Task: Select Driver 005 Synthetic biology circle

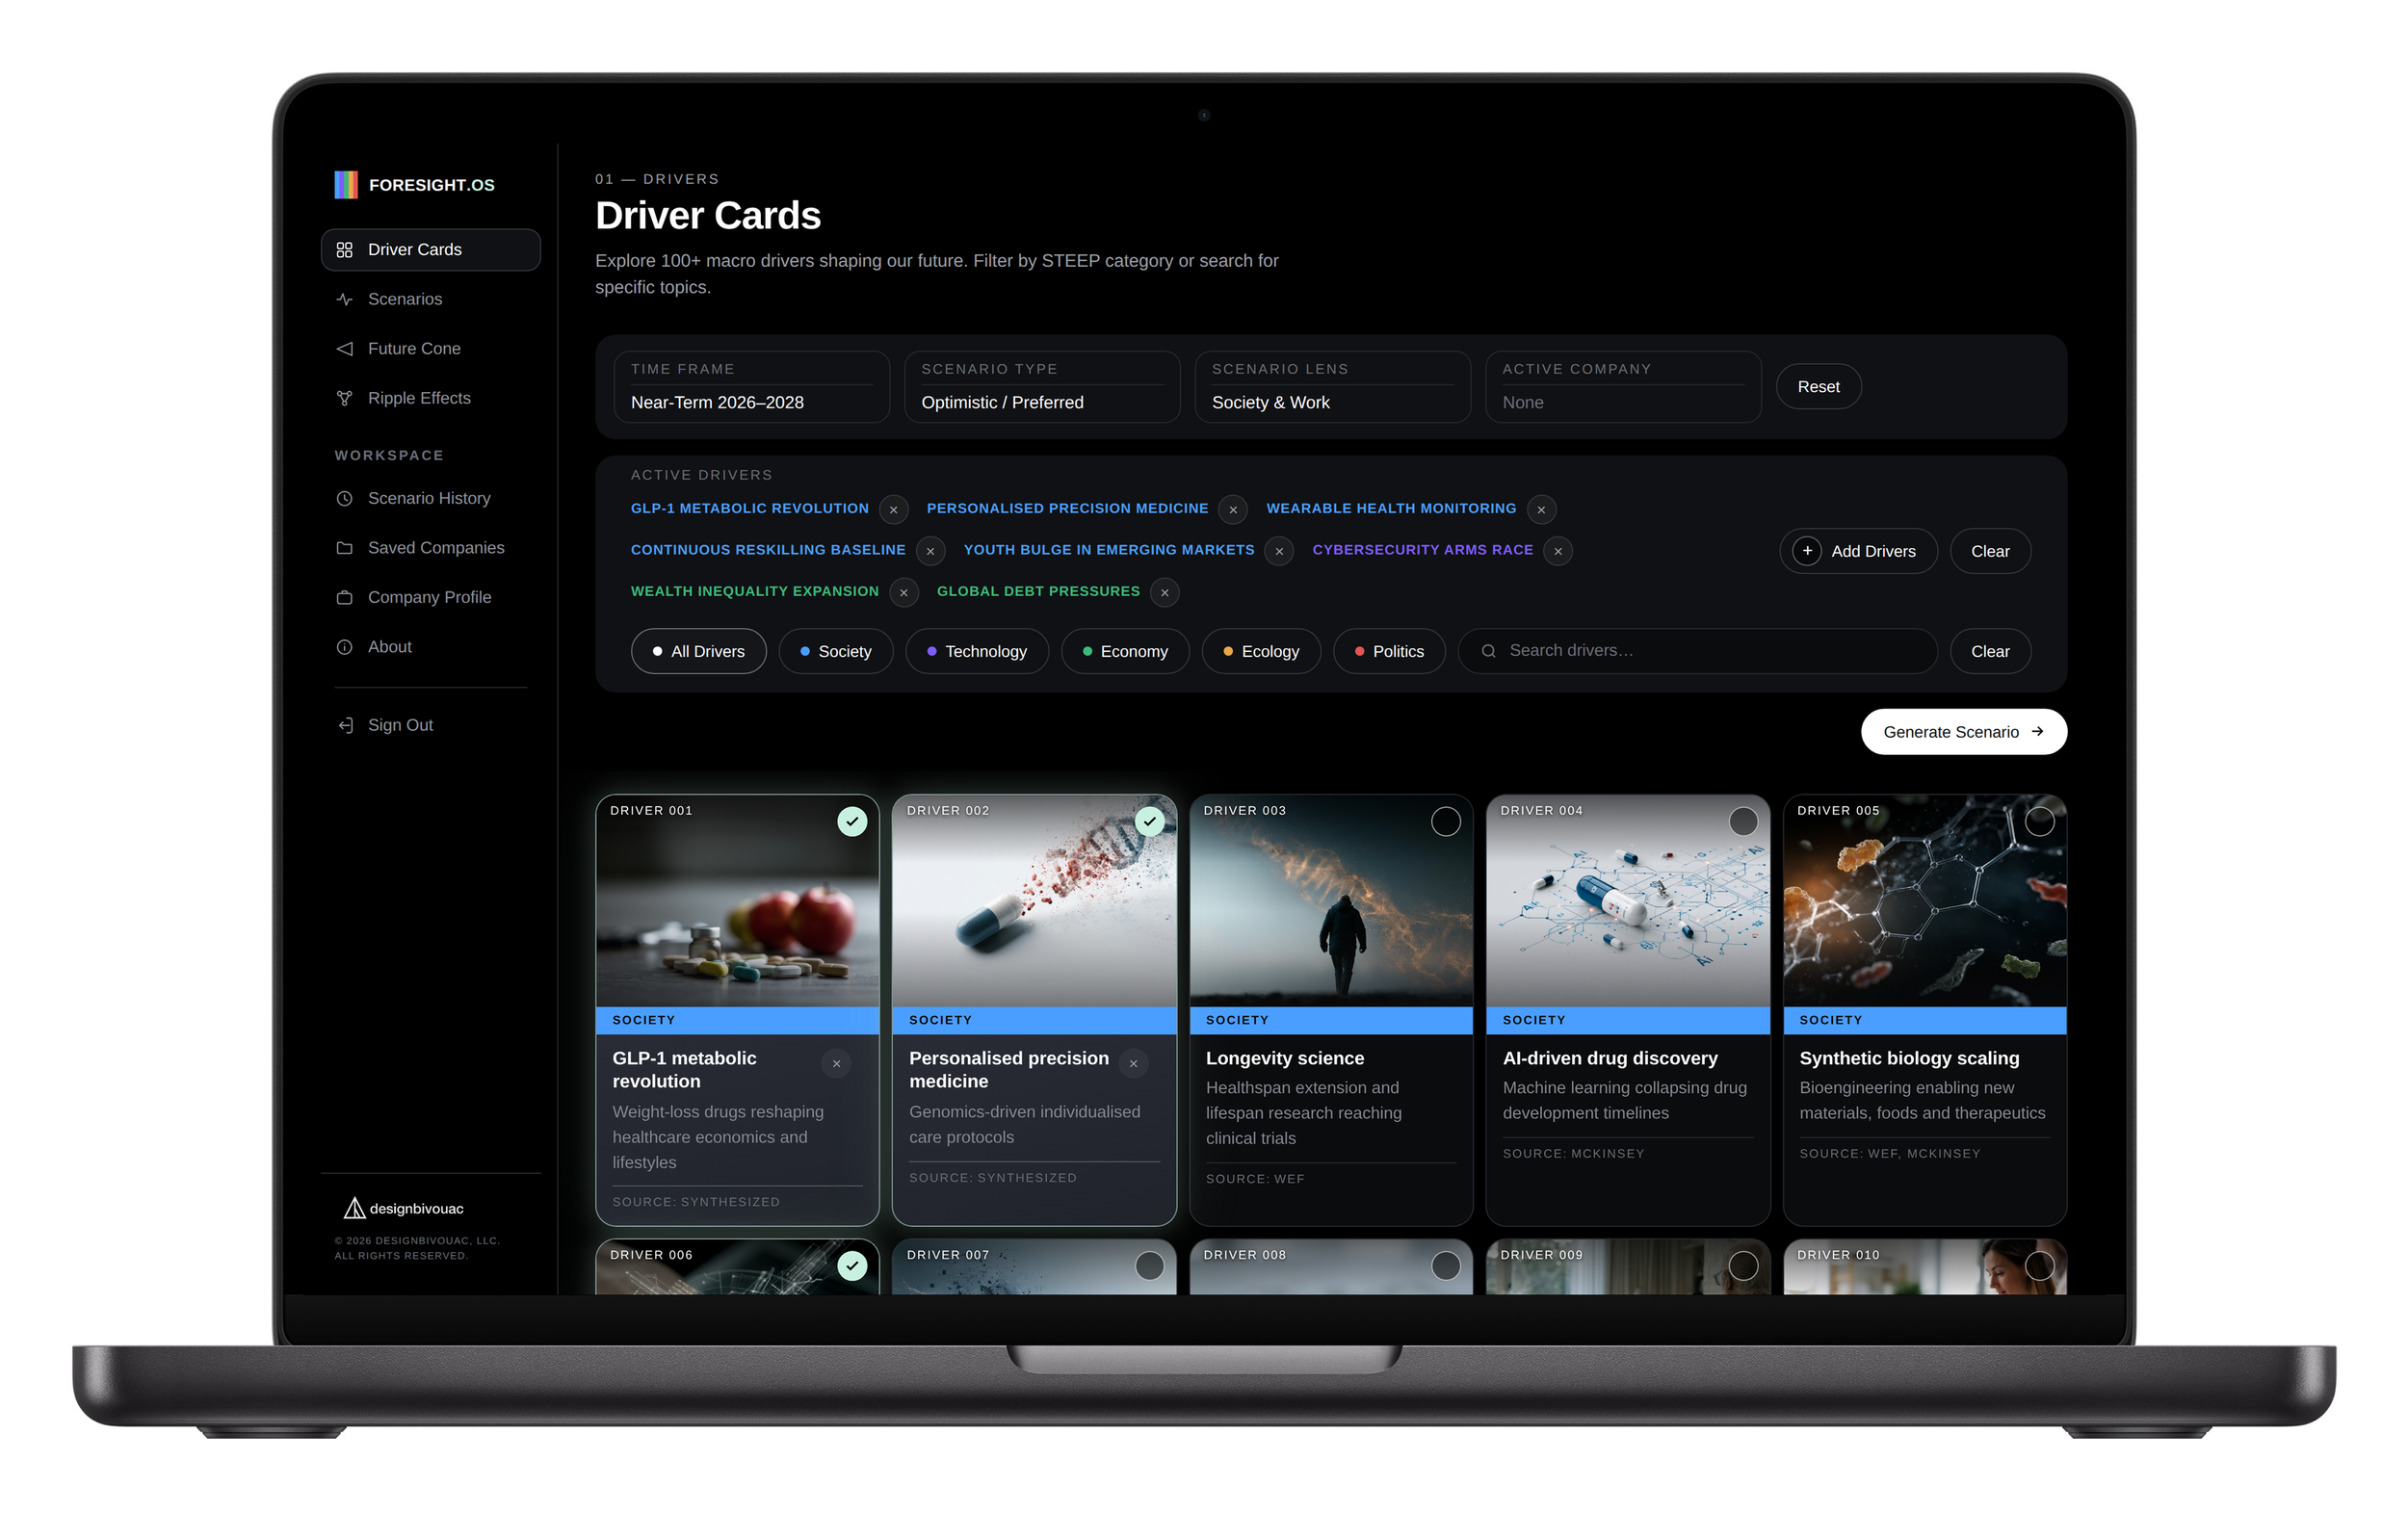Action: [2039, 822]
